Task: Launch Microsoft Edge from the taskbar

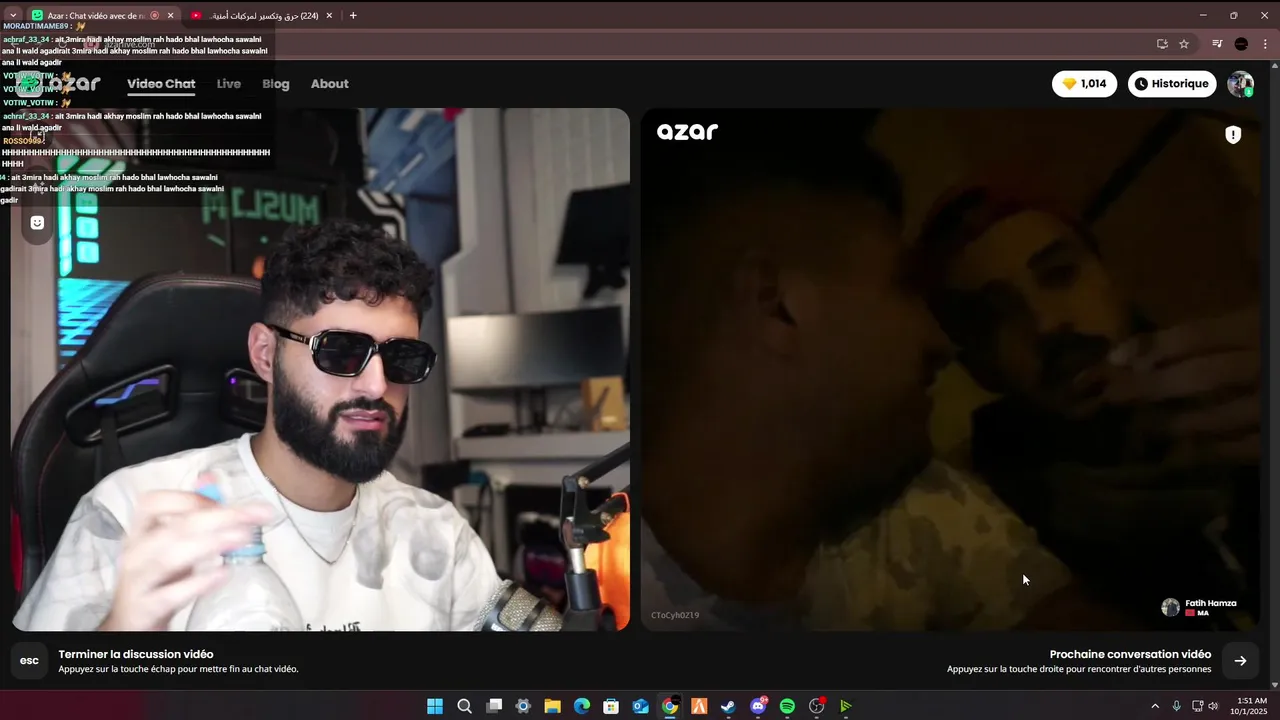Action: [582, 706]
